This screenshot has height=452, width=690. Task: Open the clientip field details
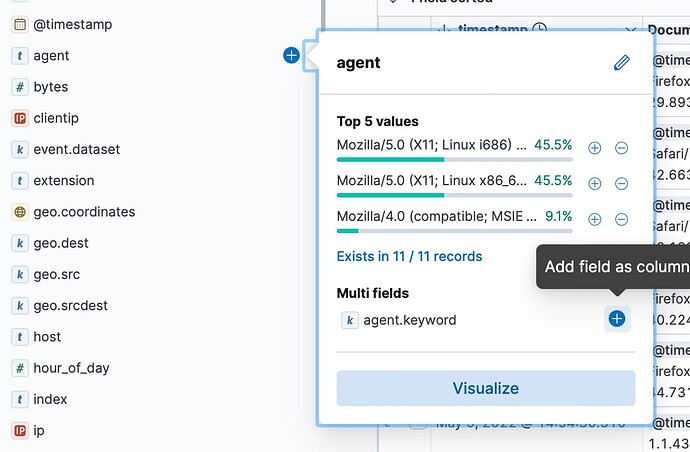pyautogui.click(x=55, y=118)
